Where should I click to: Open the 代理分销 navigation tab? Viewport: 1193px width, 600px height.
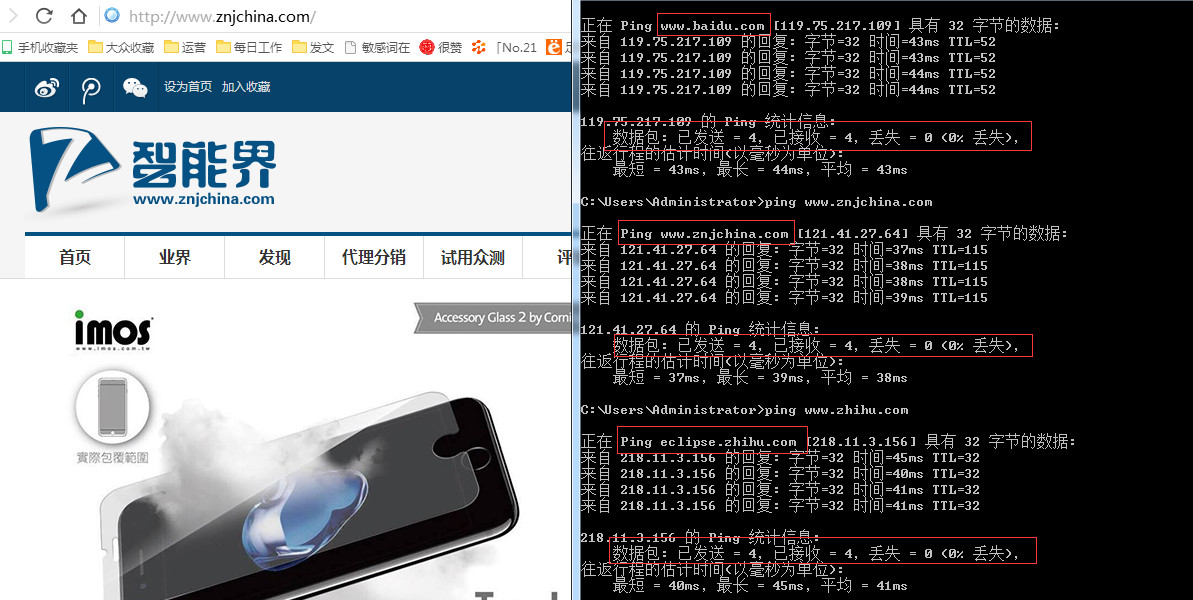[374, 258]
